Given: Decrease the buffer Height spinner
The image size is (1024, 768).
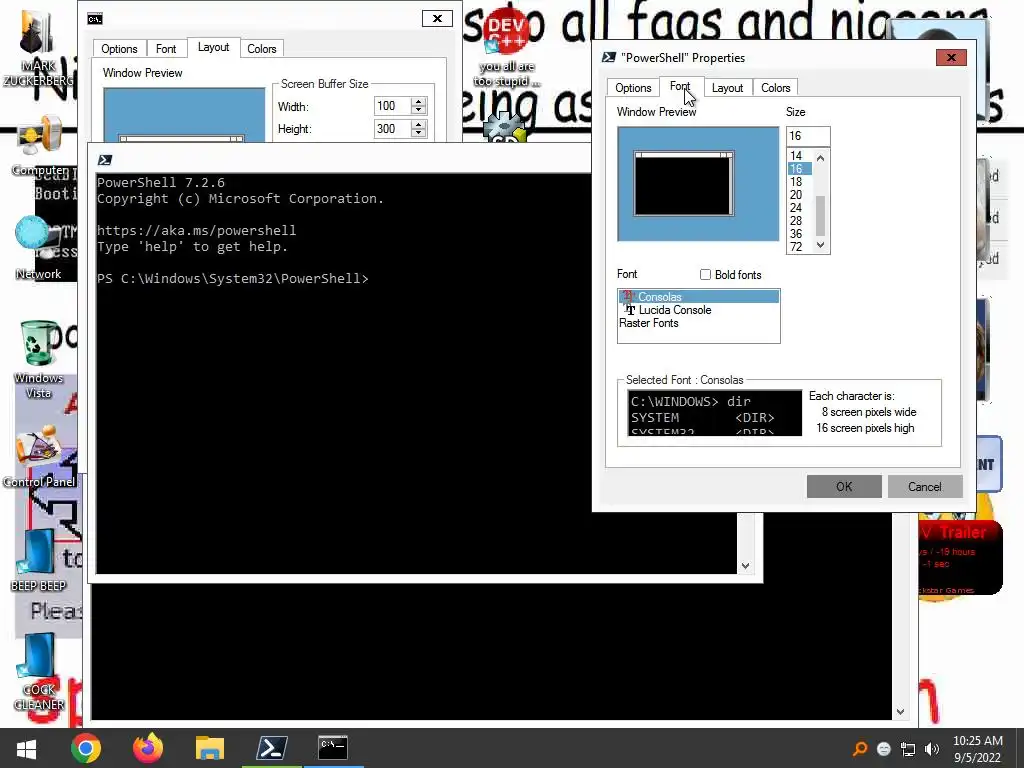Looking at the screenshot, I should tap(419, 133).
